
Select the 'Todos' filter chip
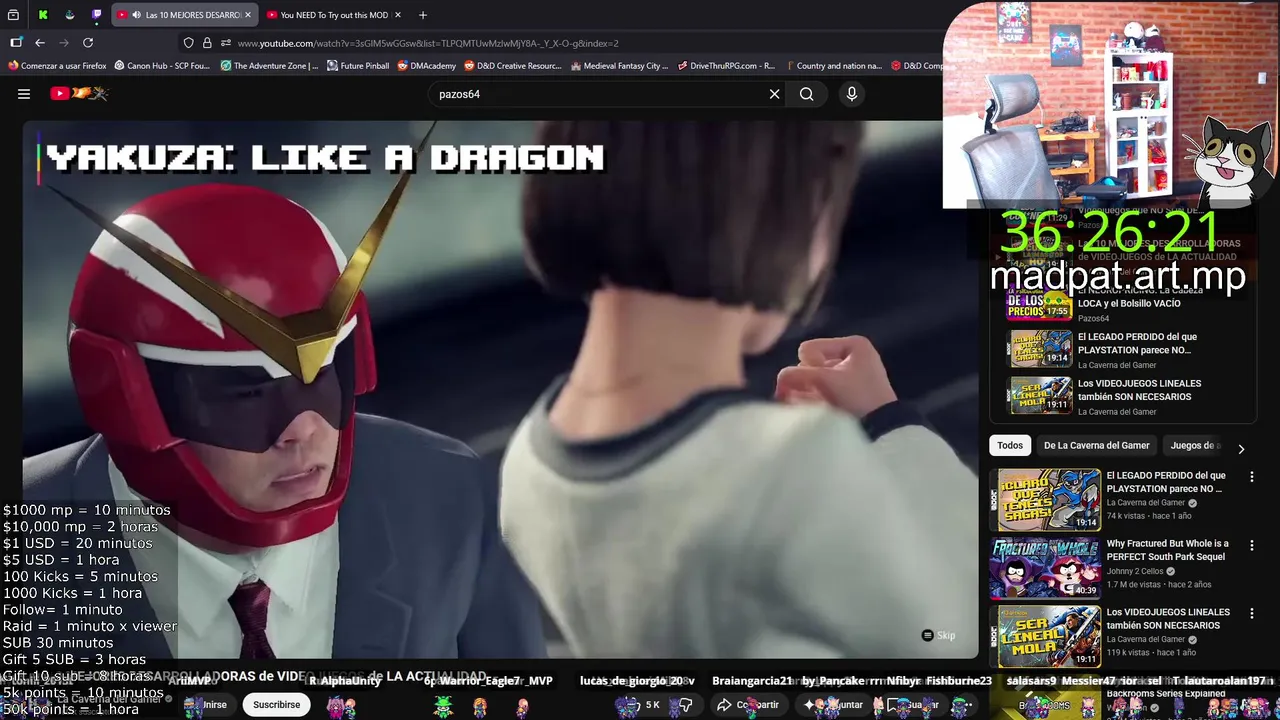[x=1010, y=446]
